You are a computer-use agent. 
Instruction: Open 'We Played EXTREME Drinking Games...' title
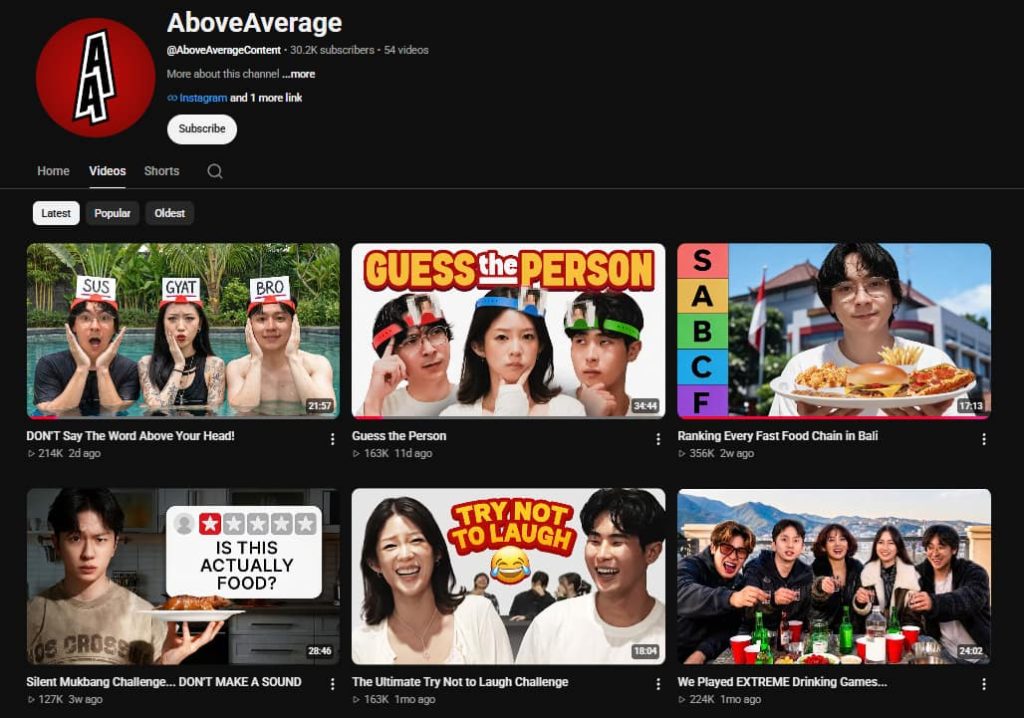(782, 681)
